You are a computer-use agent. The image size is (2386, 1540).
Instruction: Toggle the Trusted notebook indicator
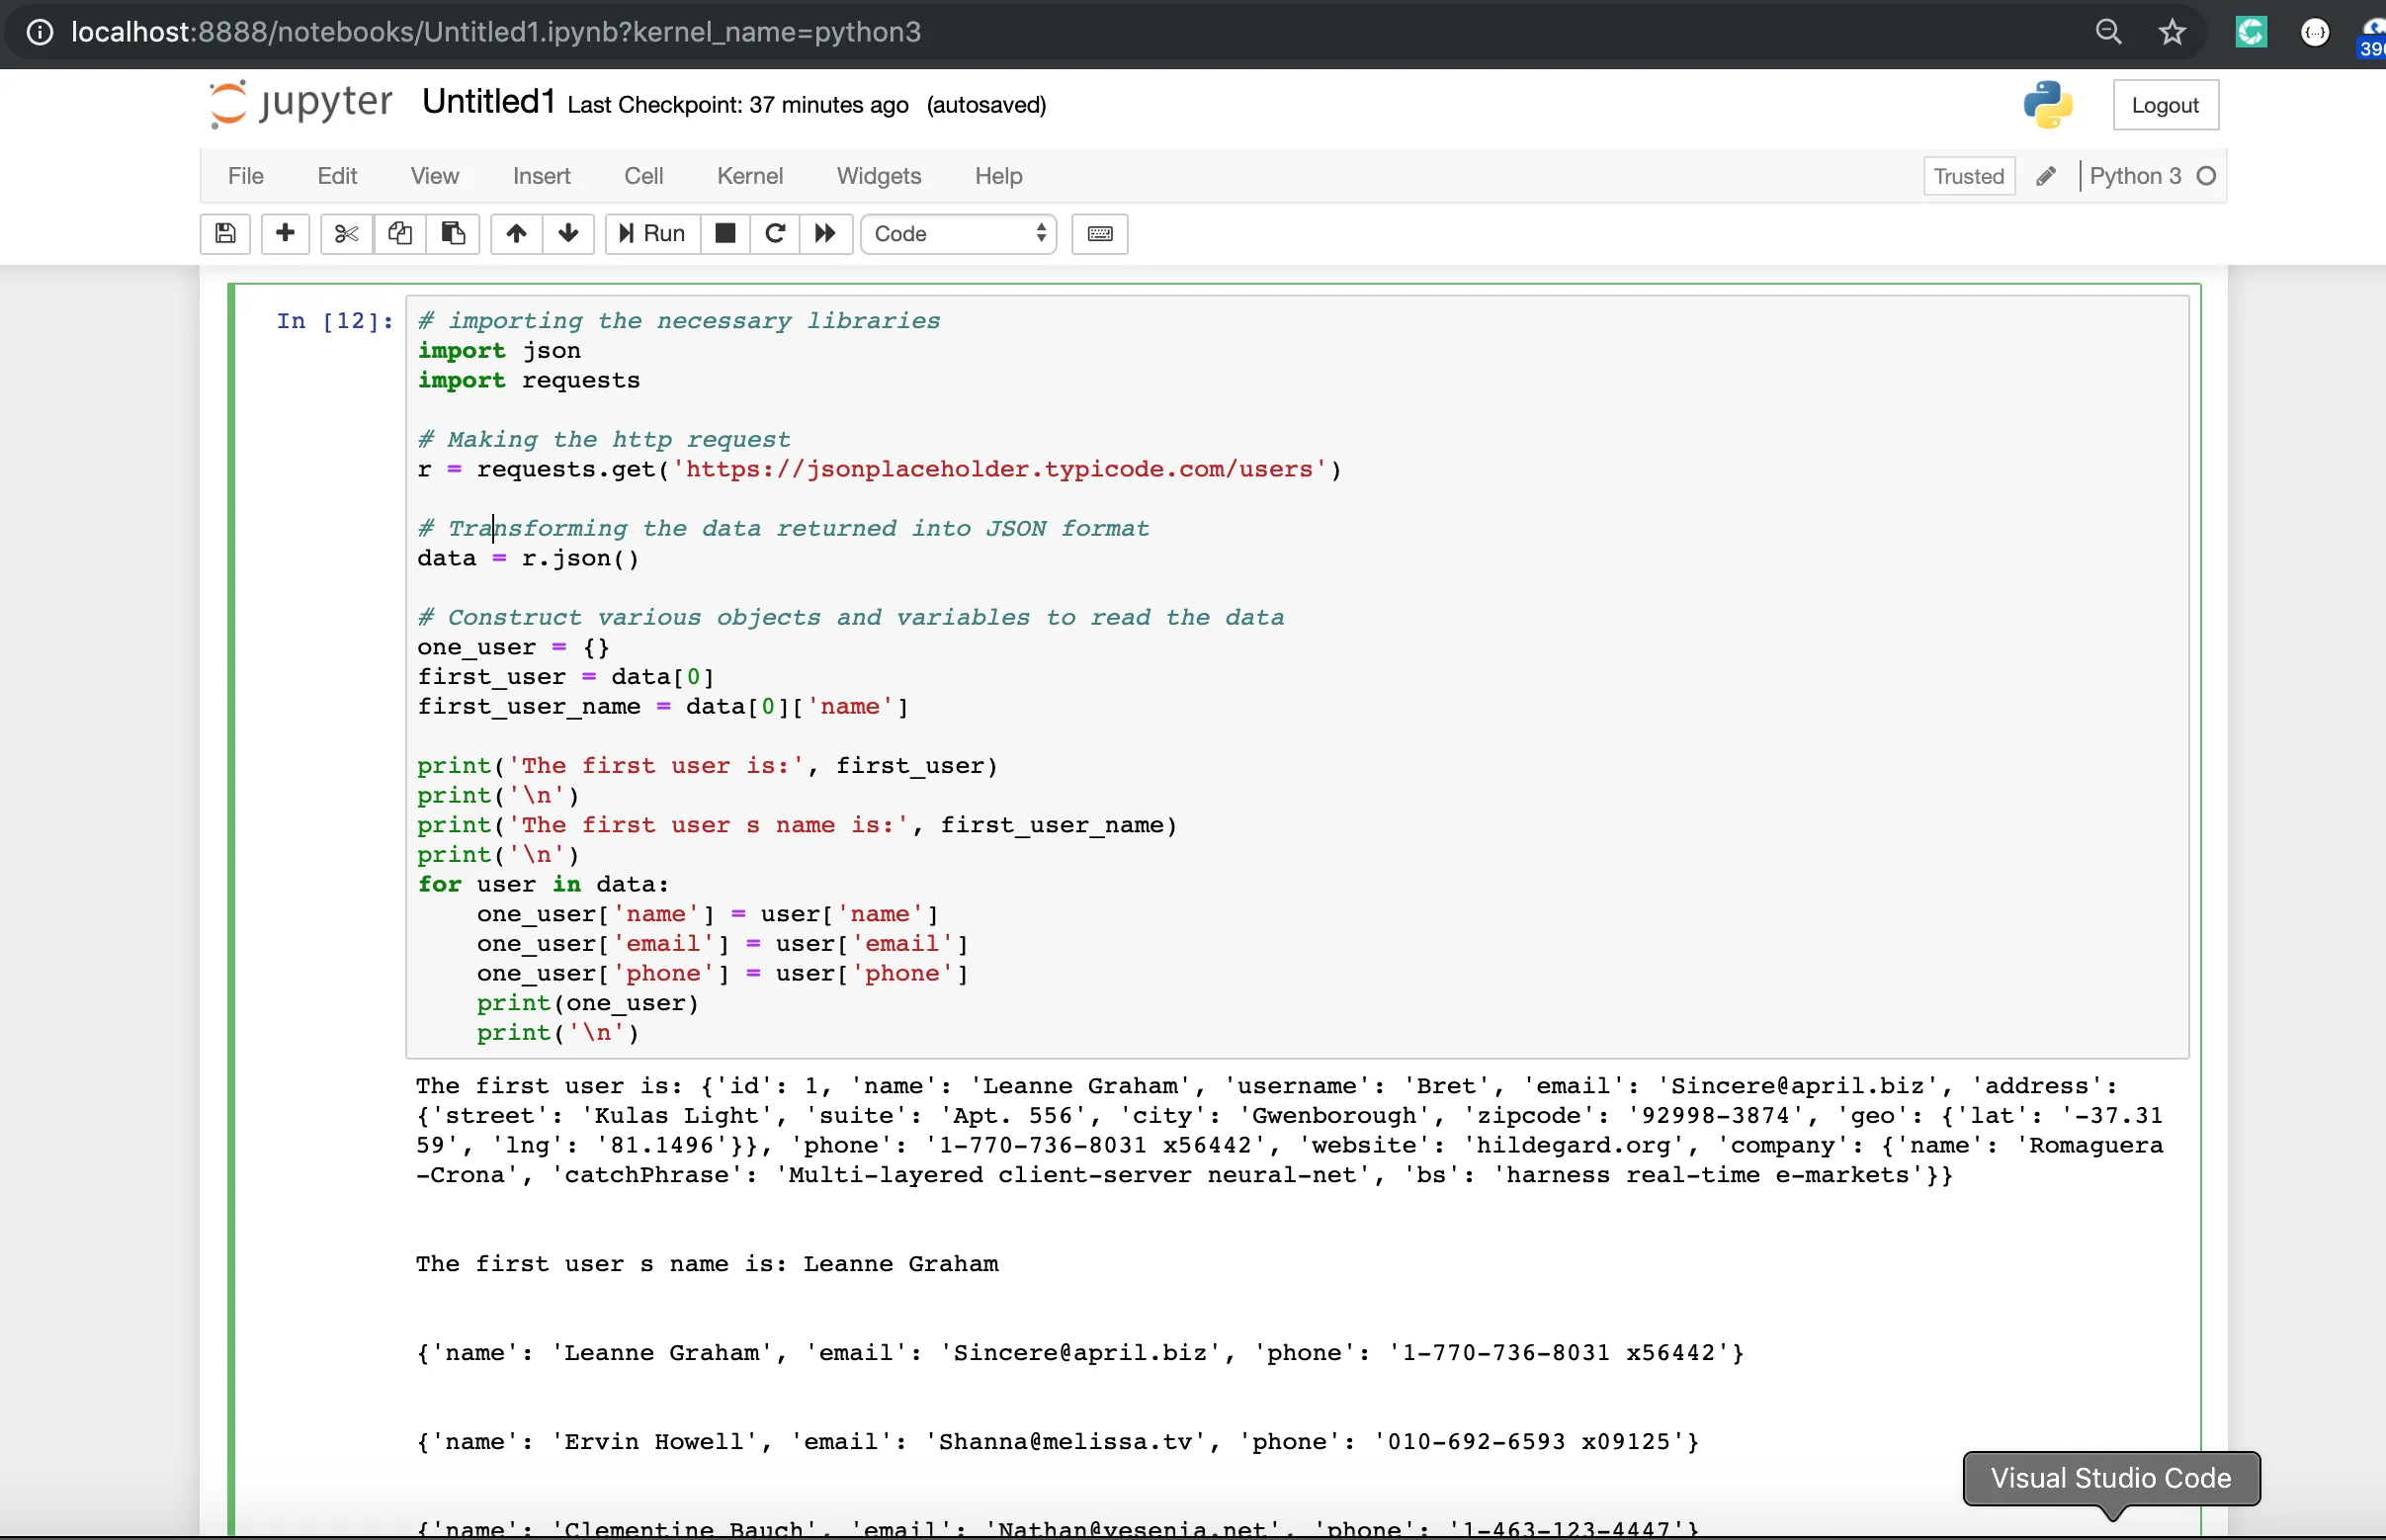[x=1967, y=176]
